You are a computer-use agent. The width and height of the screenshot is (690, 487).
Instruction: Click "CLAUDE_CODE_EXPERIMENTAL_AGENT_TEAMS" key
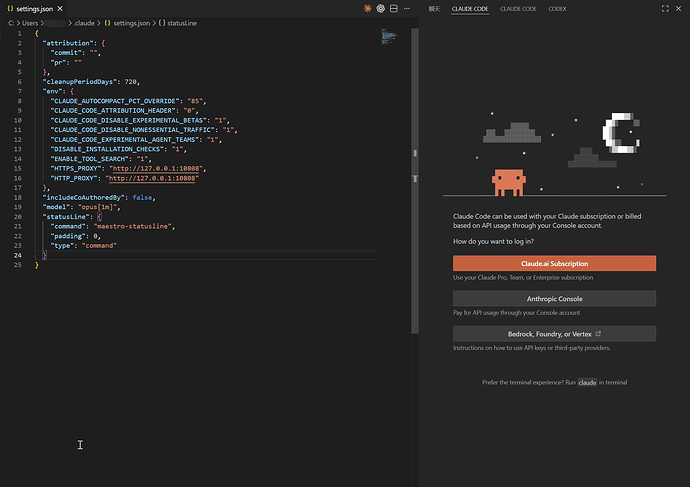(125, 140)
